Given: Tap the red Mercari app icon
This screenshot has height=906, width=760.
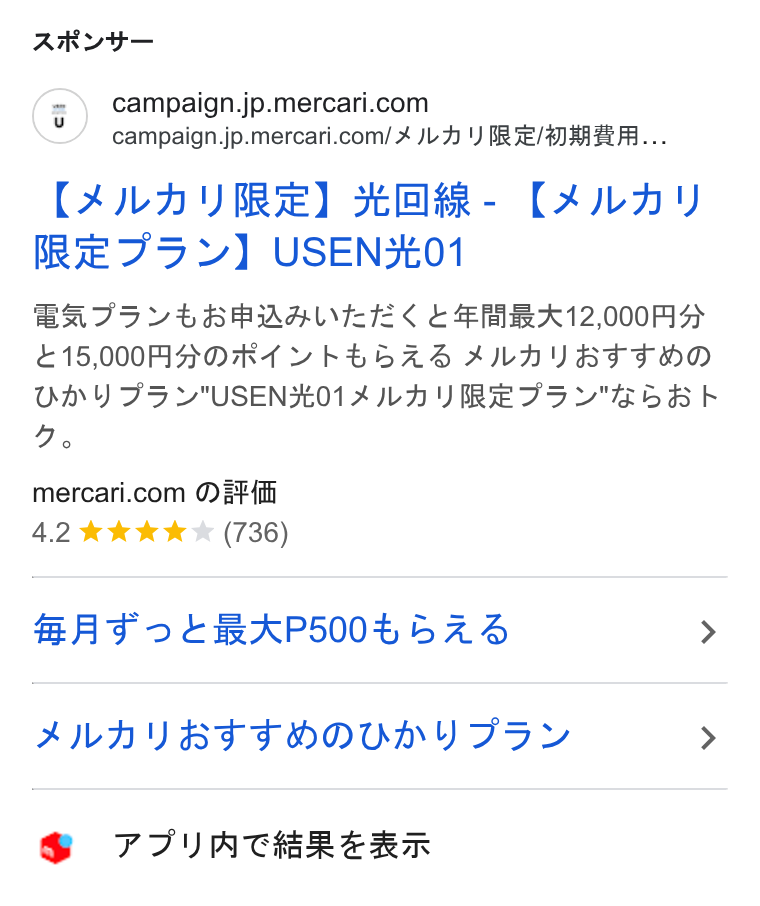Looking at the screenshot, I should 56,847.
